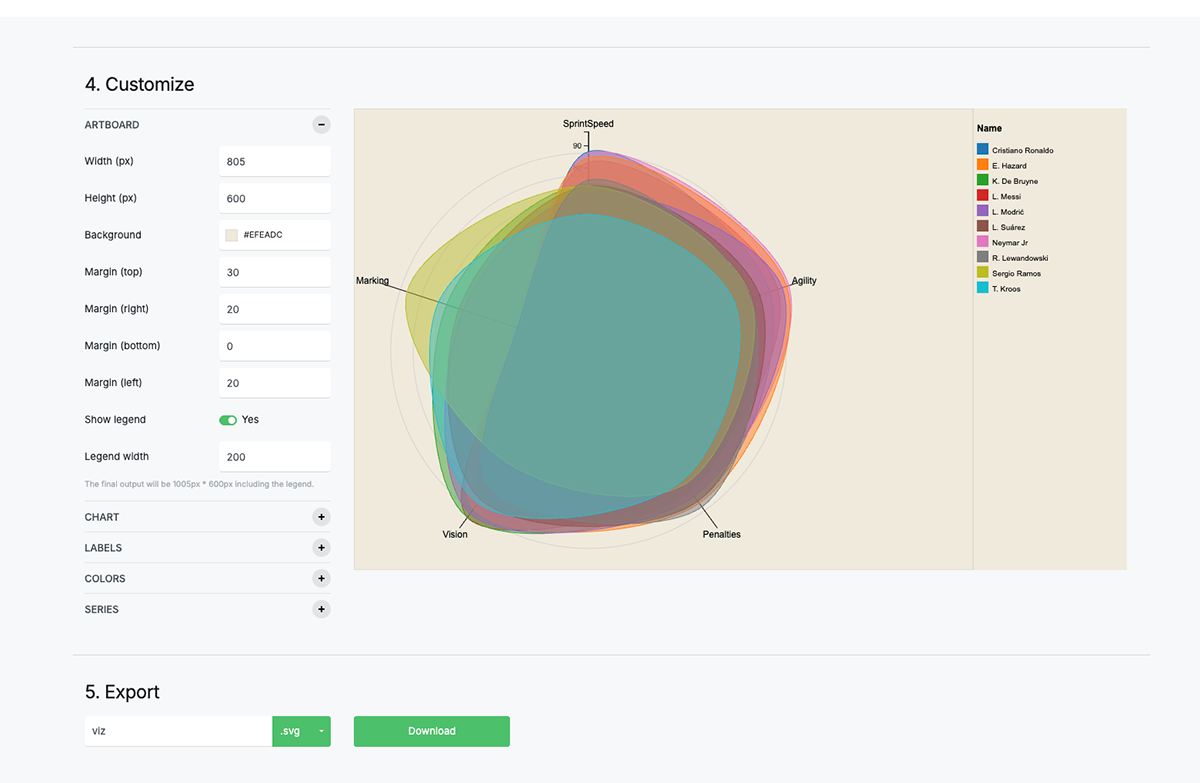The image size is (1200, 783).
Task: Click the SprintSpeed axis label on the chart
Action: point(589,123)
